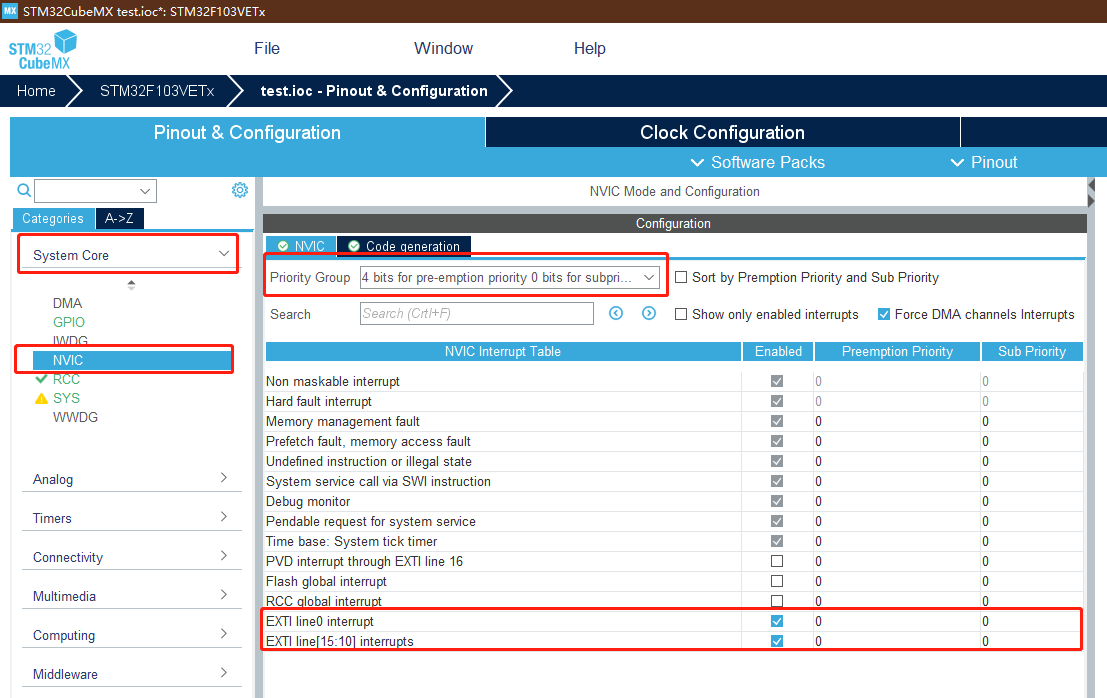Click STM32F103VETx breadcrumb
The height and width of the screenshot is (698, 1107).
[x=157, y=91]
